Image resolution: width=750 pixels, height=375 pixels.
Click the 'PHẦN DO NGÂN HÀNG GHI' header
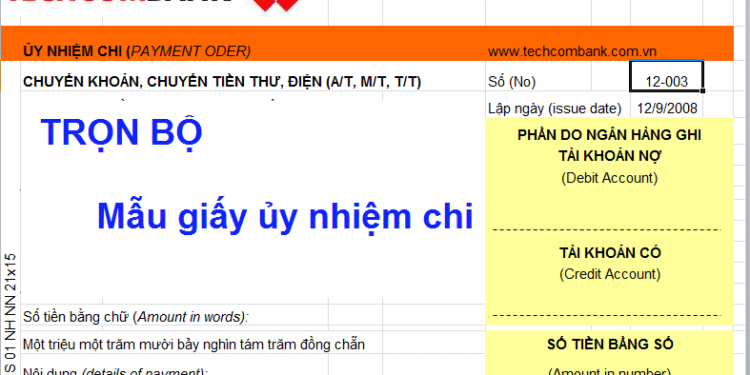tap(609, 135)
